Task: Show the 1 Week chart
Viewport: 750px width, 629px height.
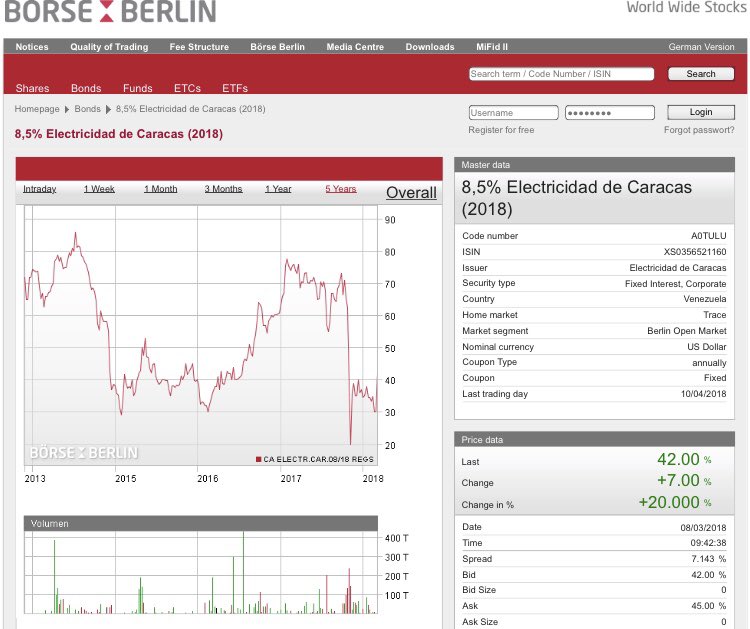Action: (x=99, y=189)
